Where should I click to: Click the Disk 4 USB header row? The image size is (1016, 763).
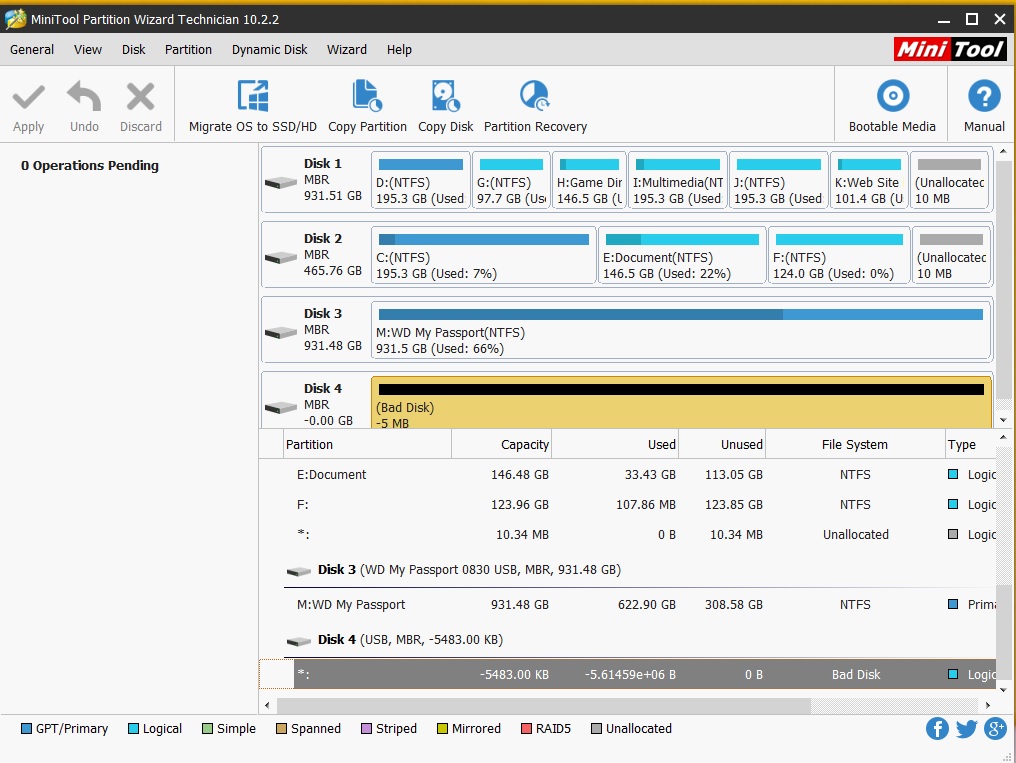[x=640, y=640]
